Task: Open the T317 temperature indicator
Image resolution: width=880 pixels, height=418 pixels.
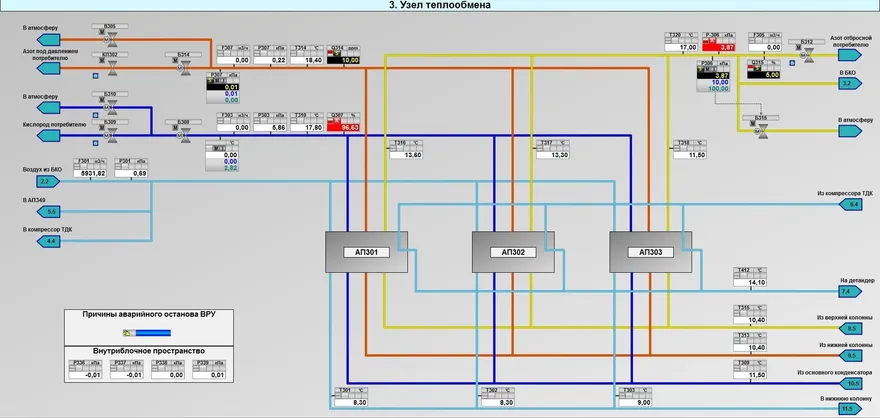Action: tap(553, 150)
